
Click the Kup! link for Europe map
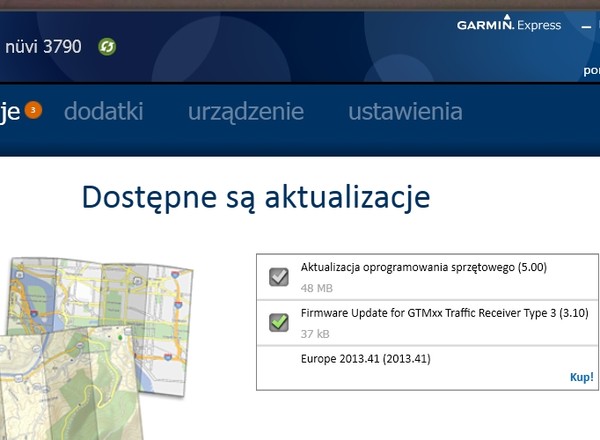[582, 377]
